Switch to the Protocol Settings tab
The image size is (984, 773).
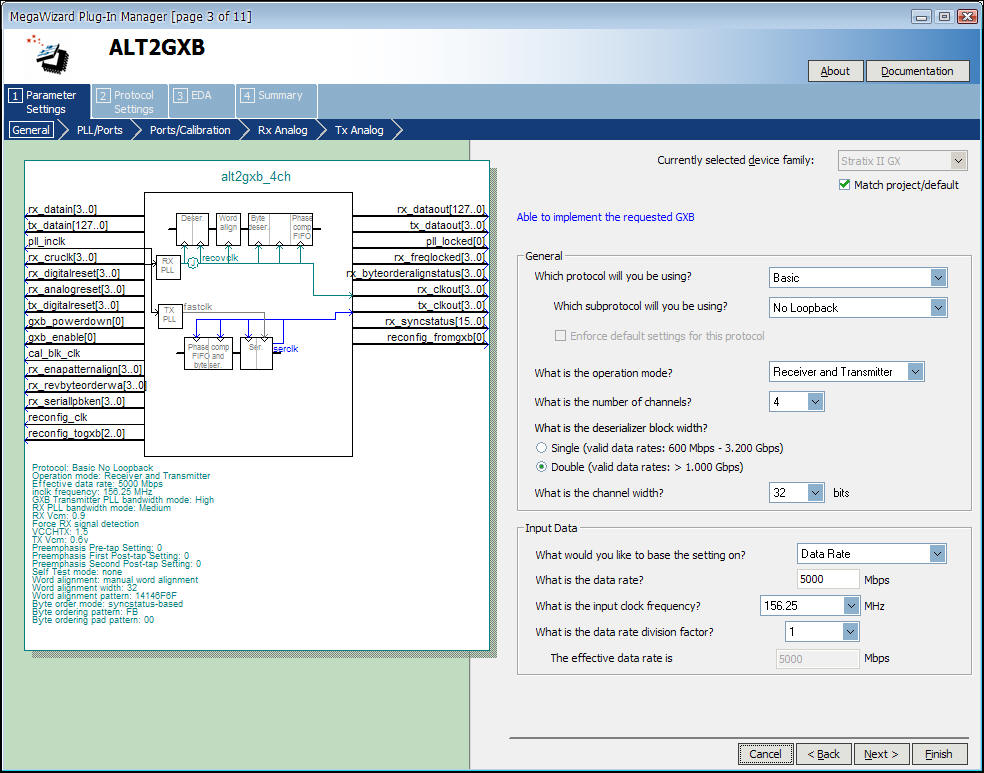[x=129, y=102]
